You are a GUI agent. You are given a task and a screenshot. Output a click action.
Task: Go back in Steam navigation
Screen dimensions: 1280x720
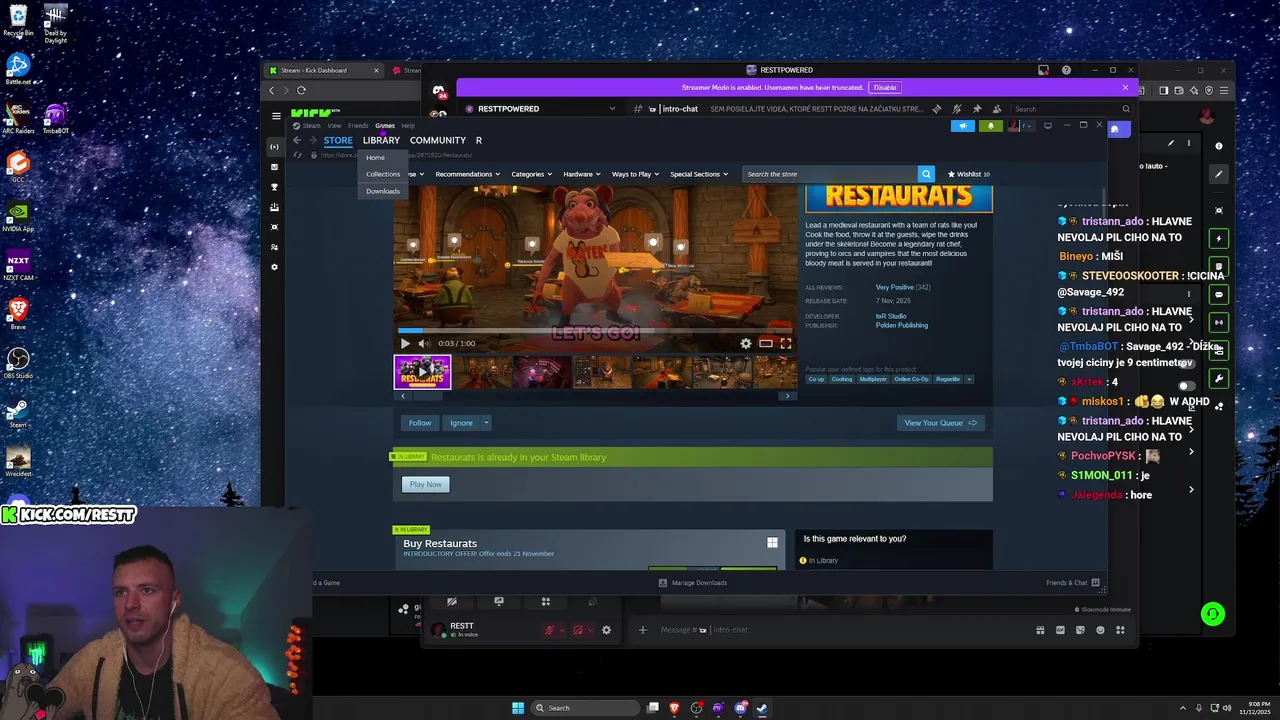[297, 140]
